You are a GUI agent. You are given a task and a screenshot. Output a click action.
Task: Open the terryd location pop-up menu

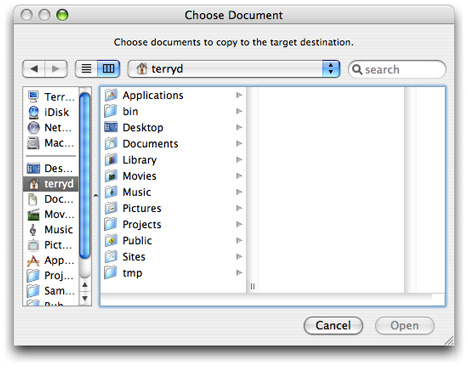234,69
